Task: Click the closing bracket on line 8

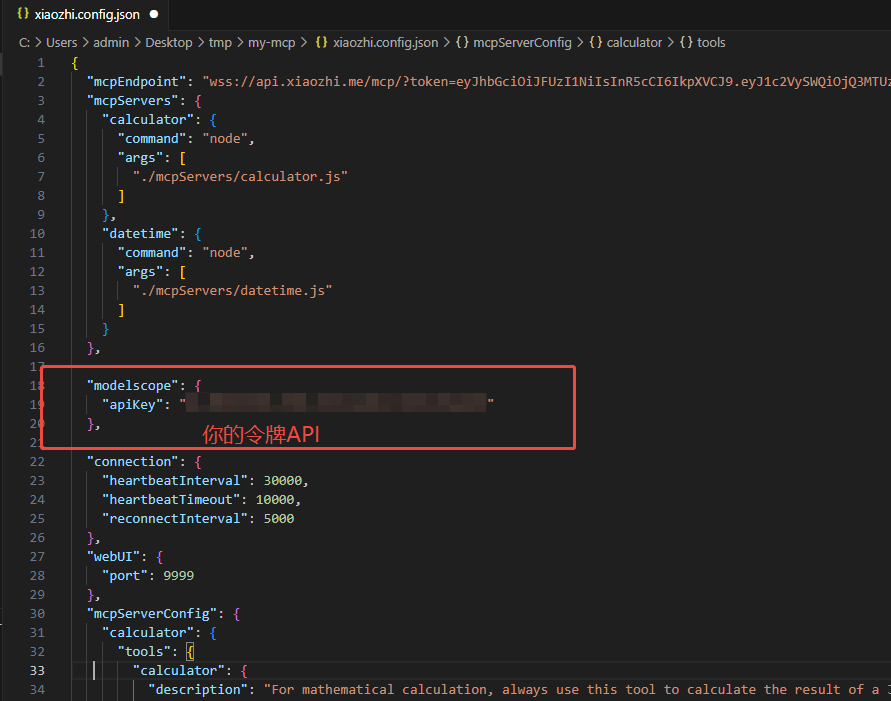Action: click(x=121, y=196)
